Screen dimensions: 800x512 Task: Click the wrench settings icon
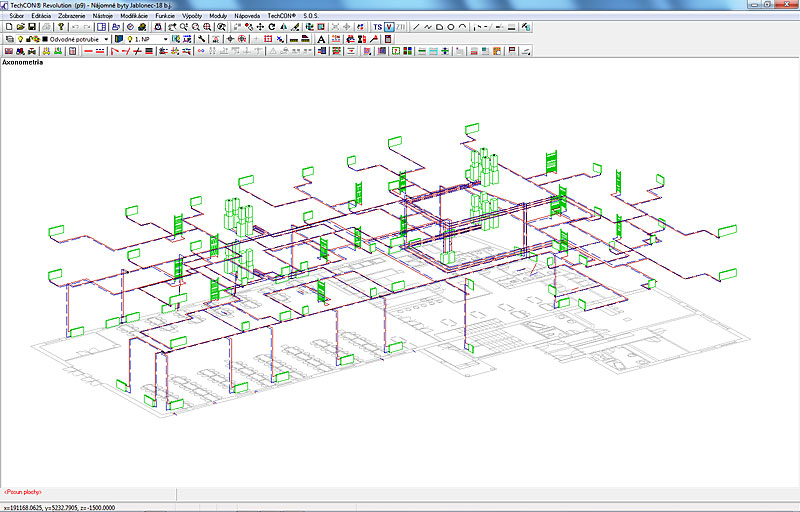pos(202,39)
